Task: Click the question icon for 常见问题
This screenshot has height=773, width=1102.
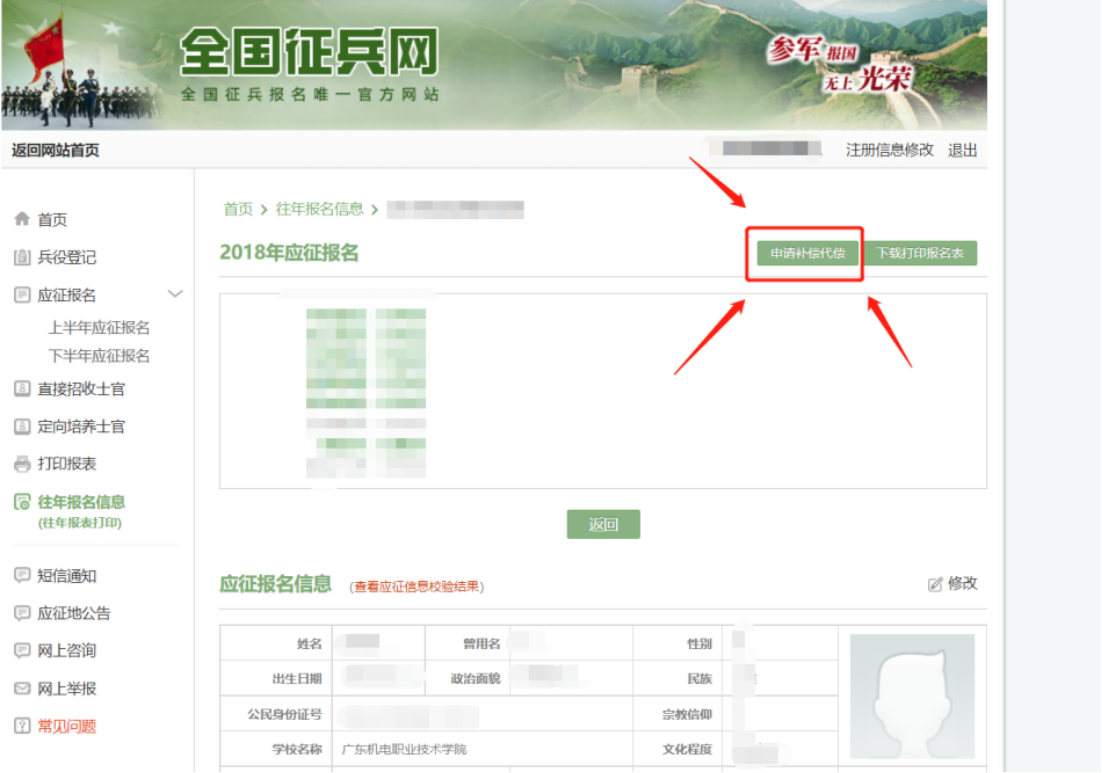Action: 22,726
